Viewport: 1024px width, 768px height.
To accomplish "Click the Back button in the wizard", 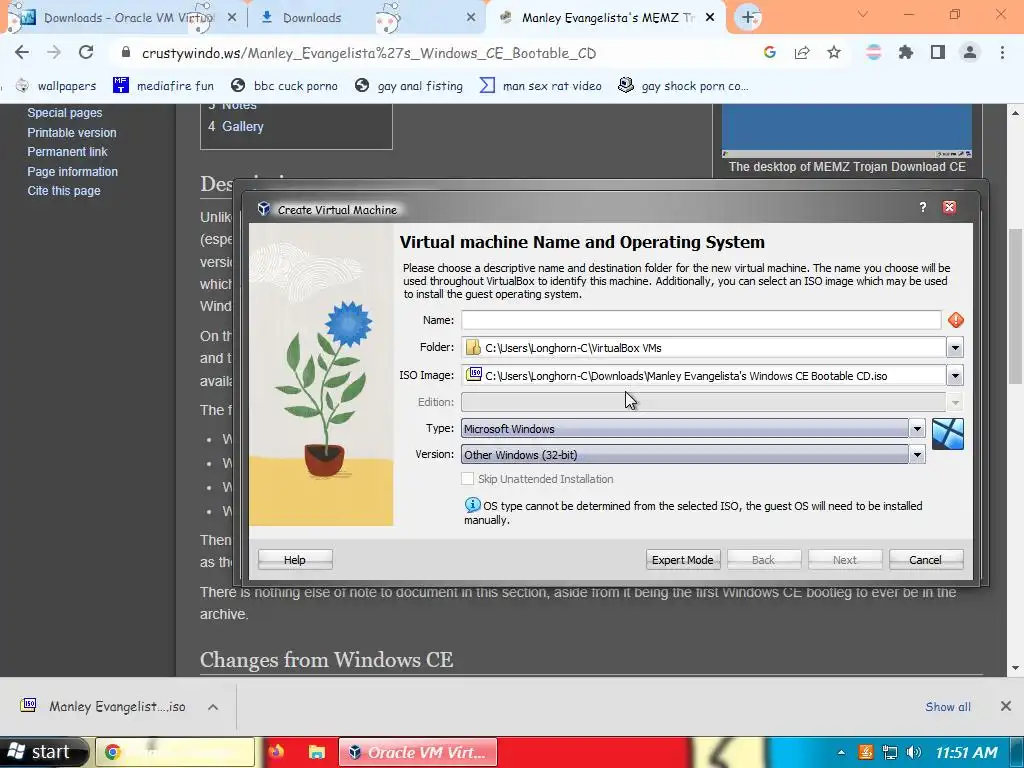I will coord(764,560).
